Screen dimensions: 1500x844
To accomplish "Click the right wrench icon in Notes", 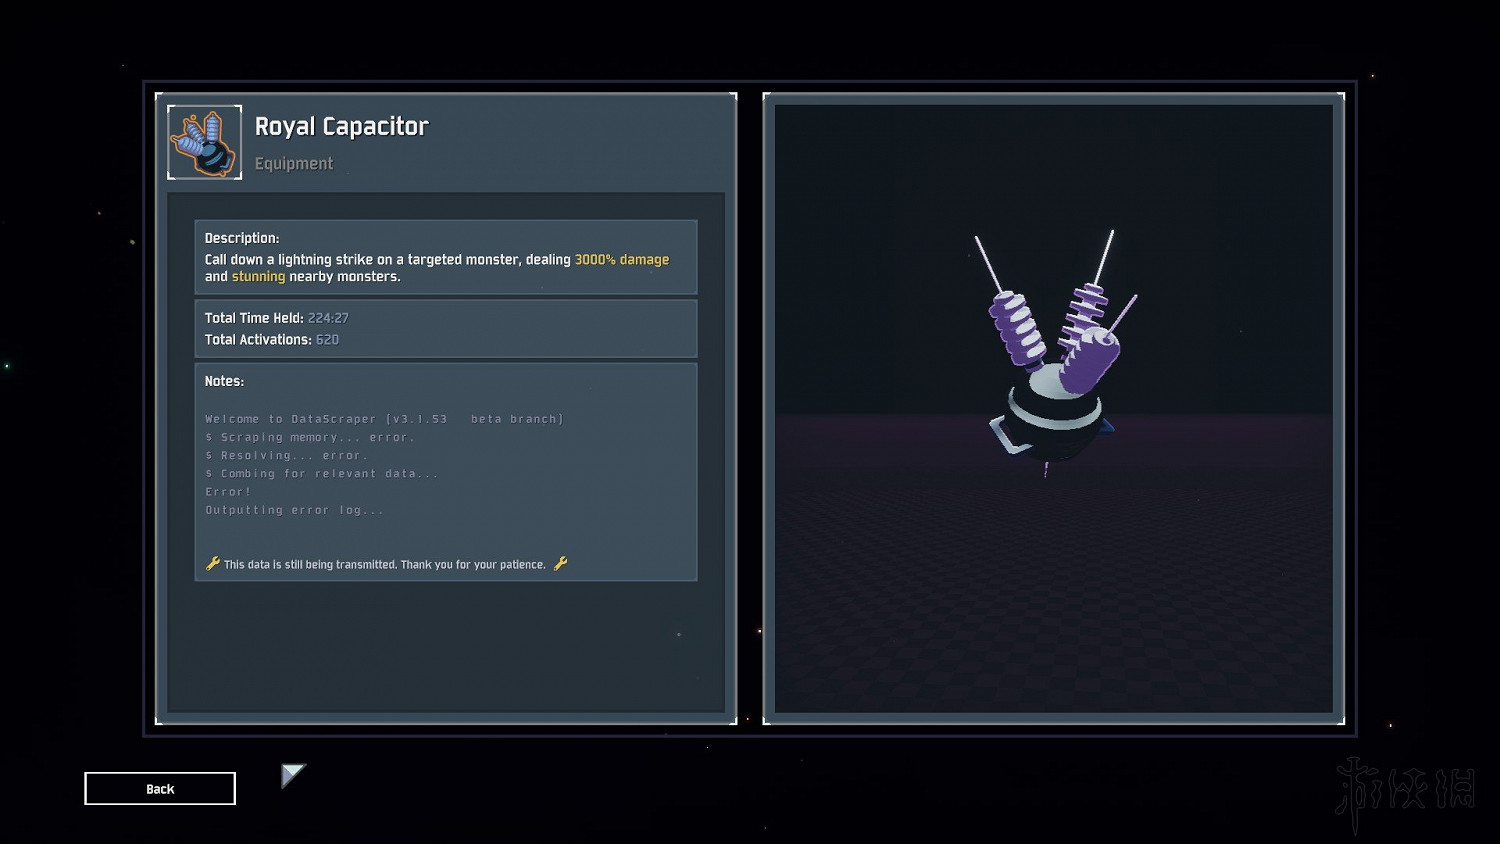I will [x=560, y=564].
